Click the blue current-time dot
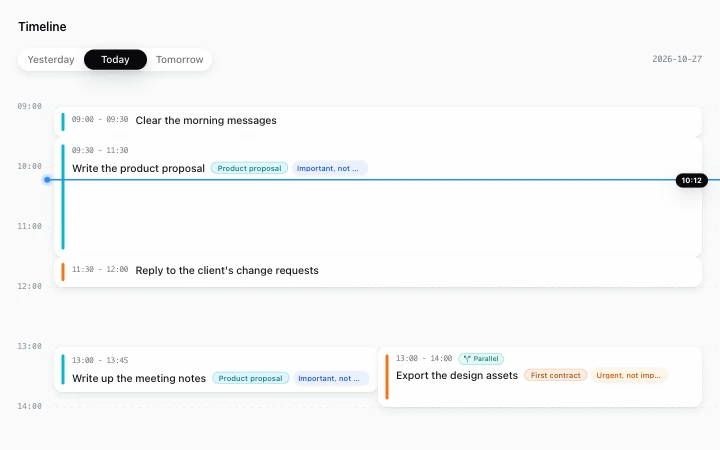Image resolution: width=720 pixels, height=450 pixels. pos(47,180)
